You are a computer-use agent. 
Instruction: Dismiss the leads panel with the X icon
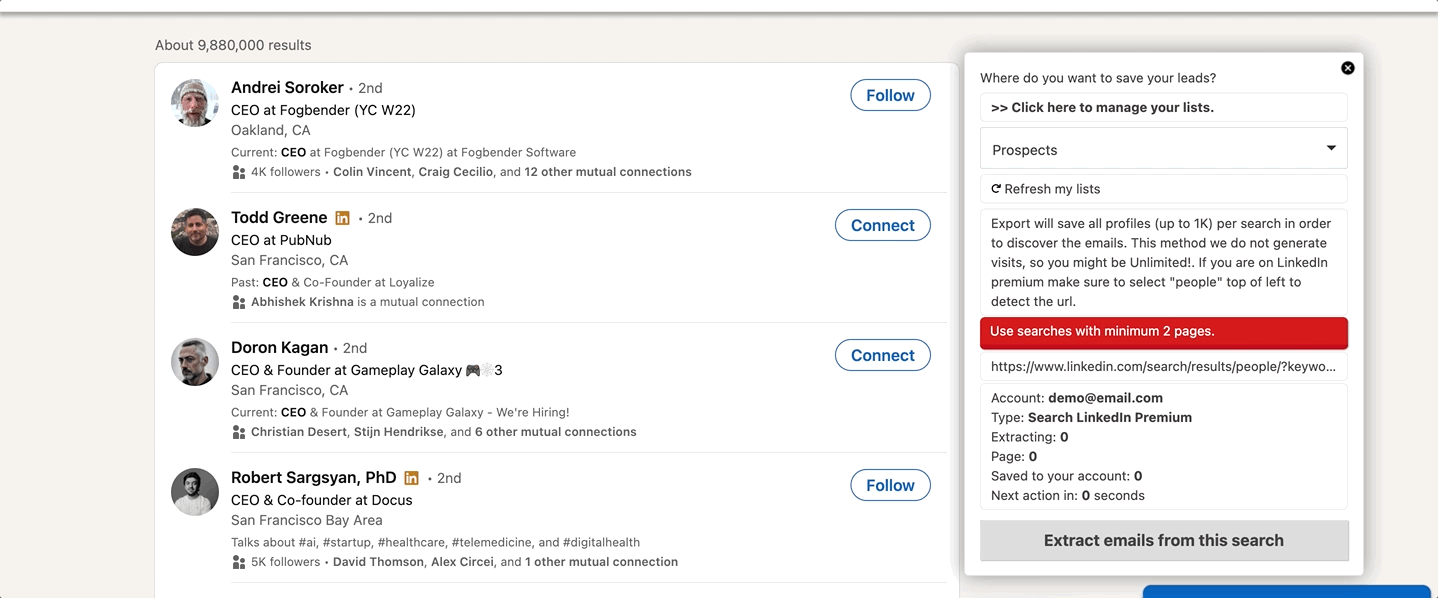(x=1347, y=67)
